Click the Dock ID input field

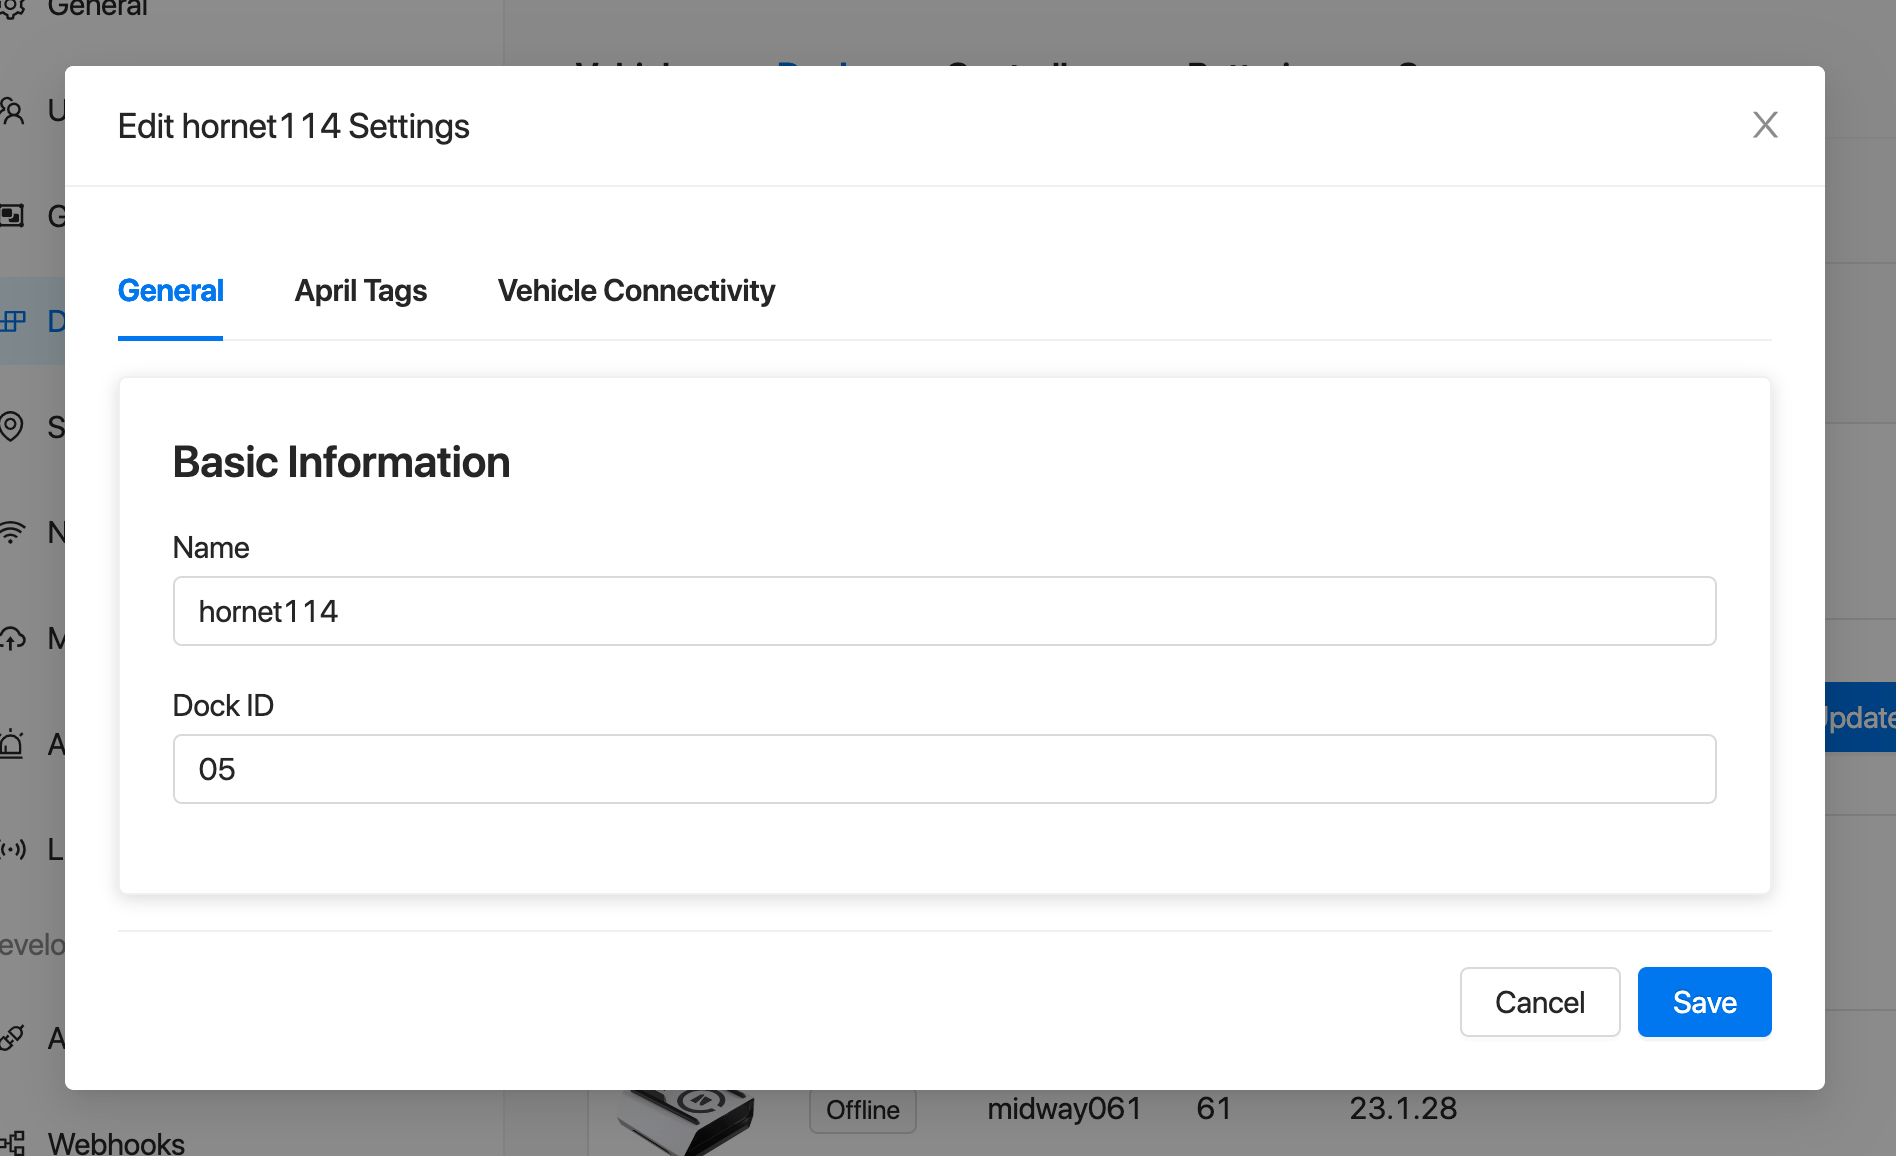944,769
